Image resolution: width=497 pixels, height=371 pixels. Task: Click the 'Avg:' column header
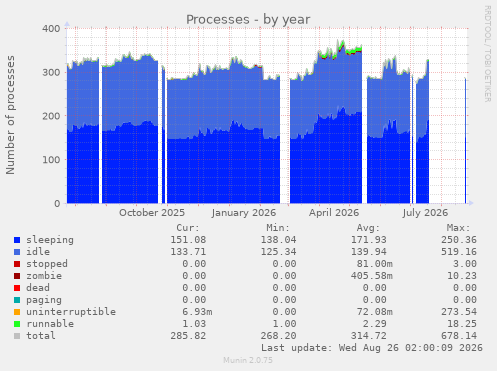368,228
